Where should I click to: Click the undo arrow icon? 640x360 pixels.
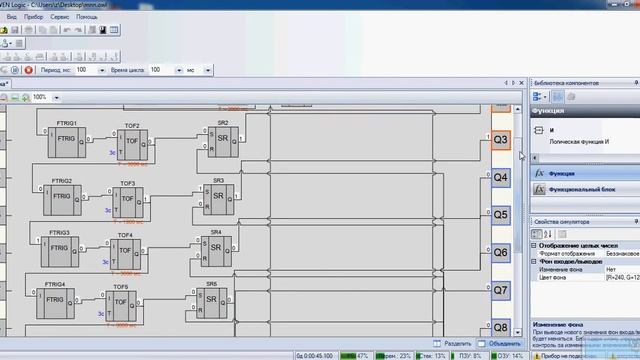click(x=67, y=30)
